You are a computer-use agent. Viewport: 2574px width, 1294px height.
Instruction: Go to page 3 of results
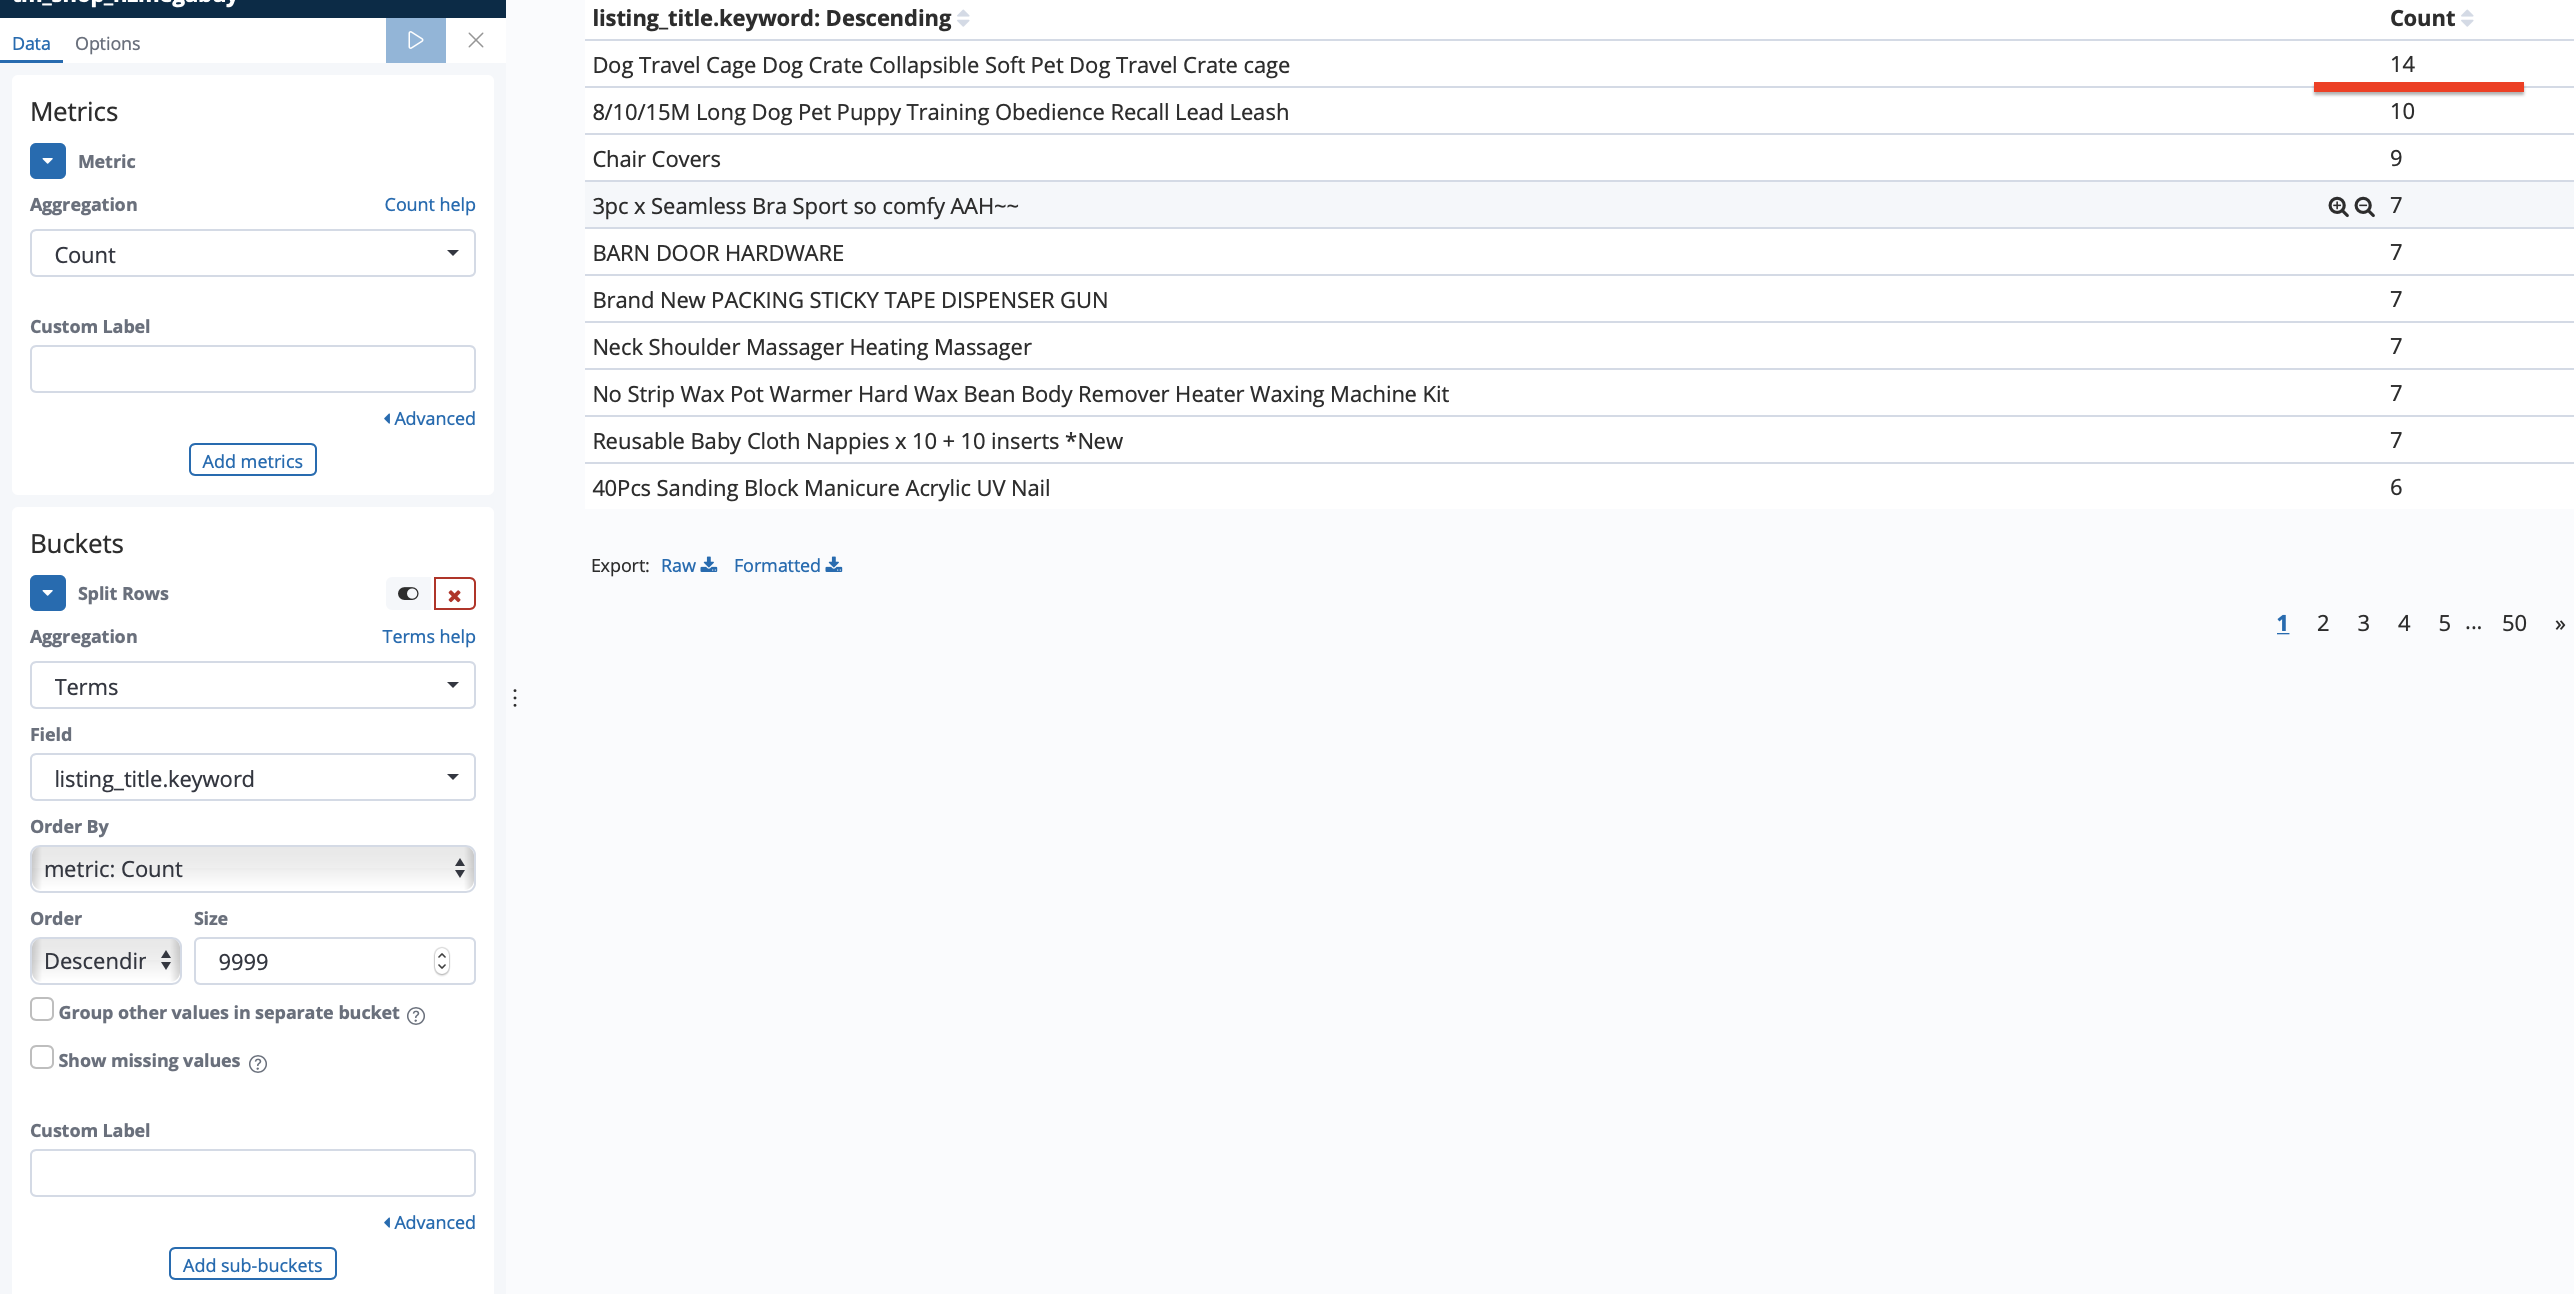click(2363, 624)
